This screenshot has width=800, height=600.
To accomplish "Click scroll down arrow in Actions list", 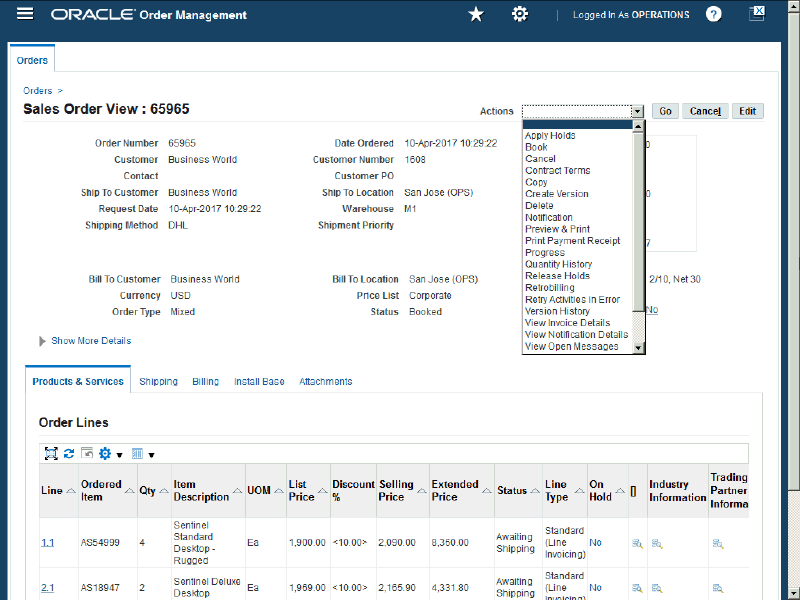I will (638, 348).
